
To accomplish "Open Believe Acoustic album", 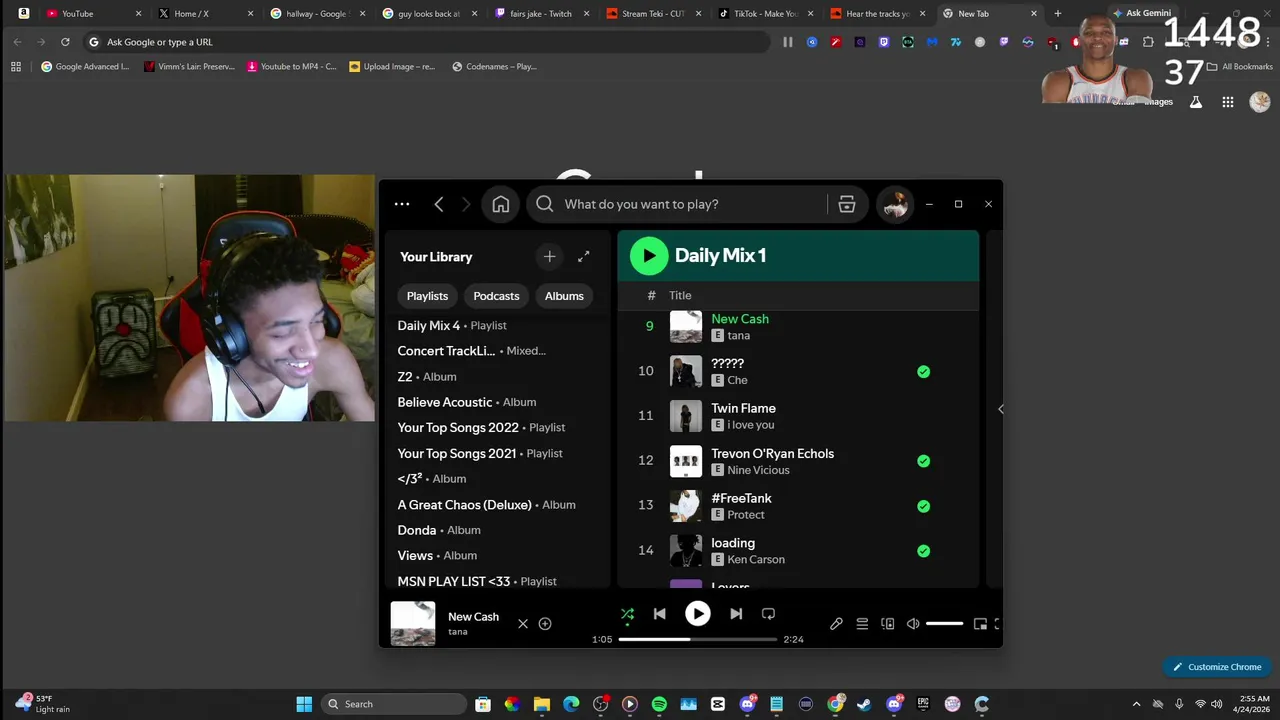I will click(467, 402).
